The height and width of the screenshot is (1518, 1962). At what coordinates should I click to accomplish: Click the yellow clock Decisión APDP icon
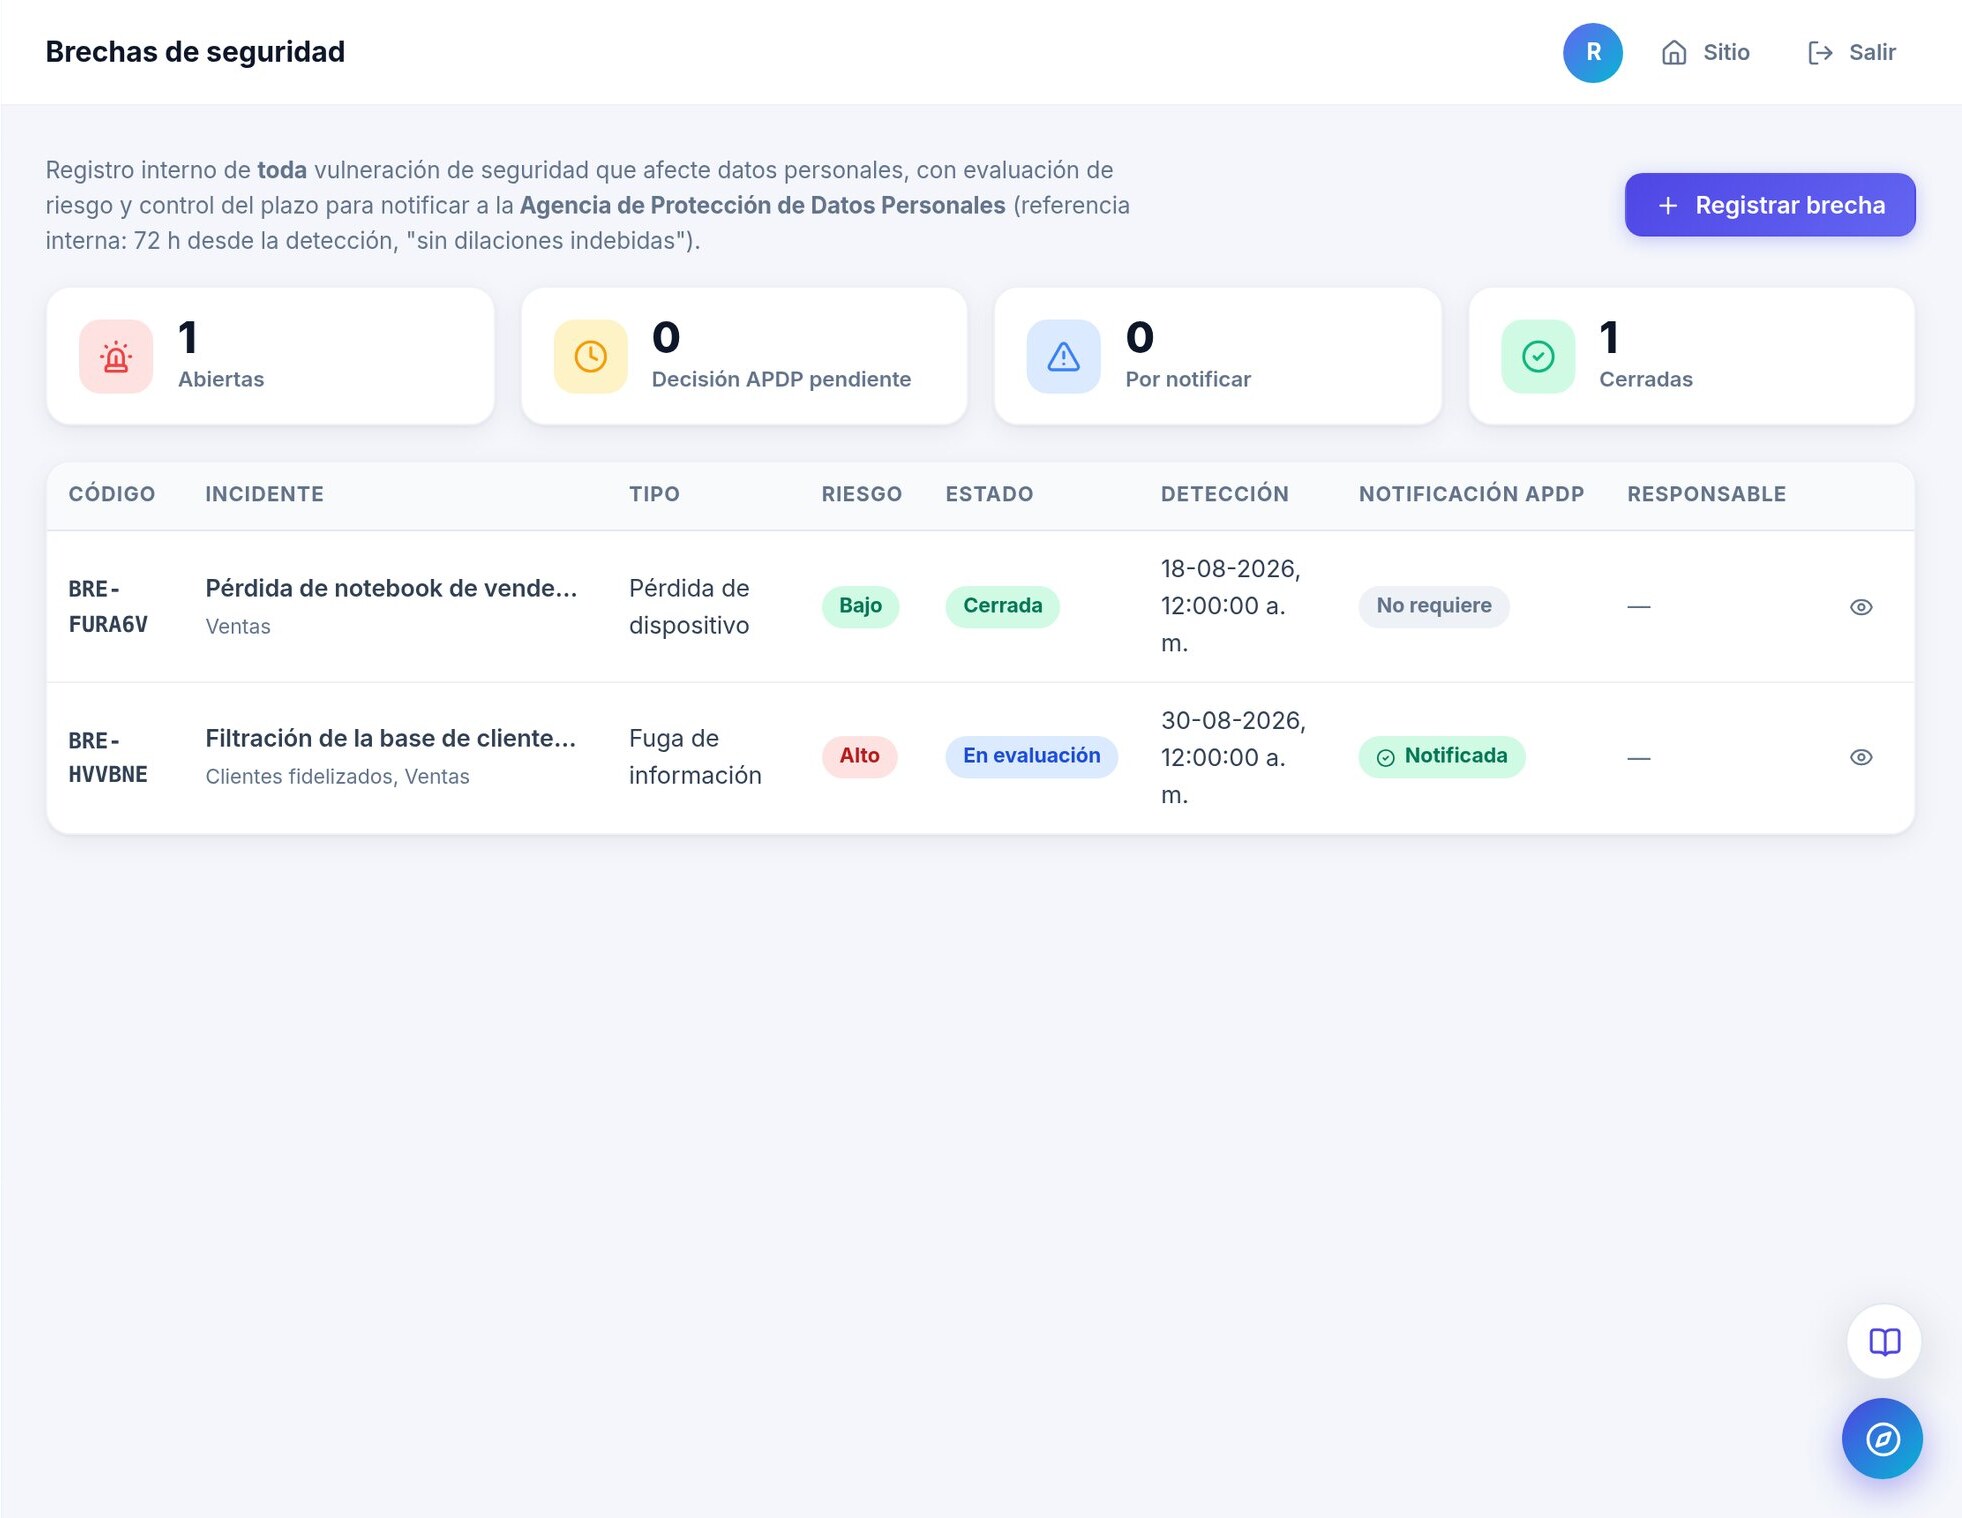coord(590,357)
